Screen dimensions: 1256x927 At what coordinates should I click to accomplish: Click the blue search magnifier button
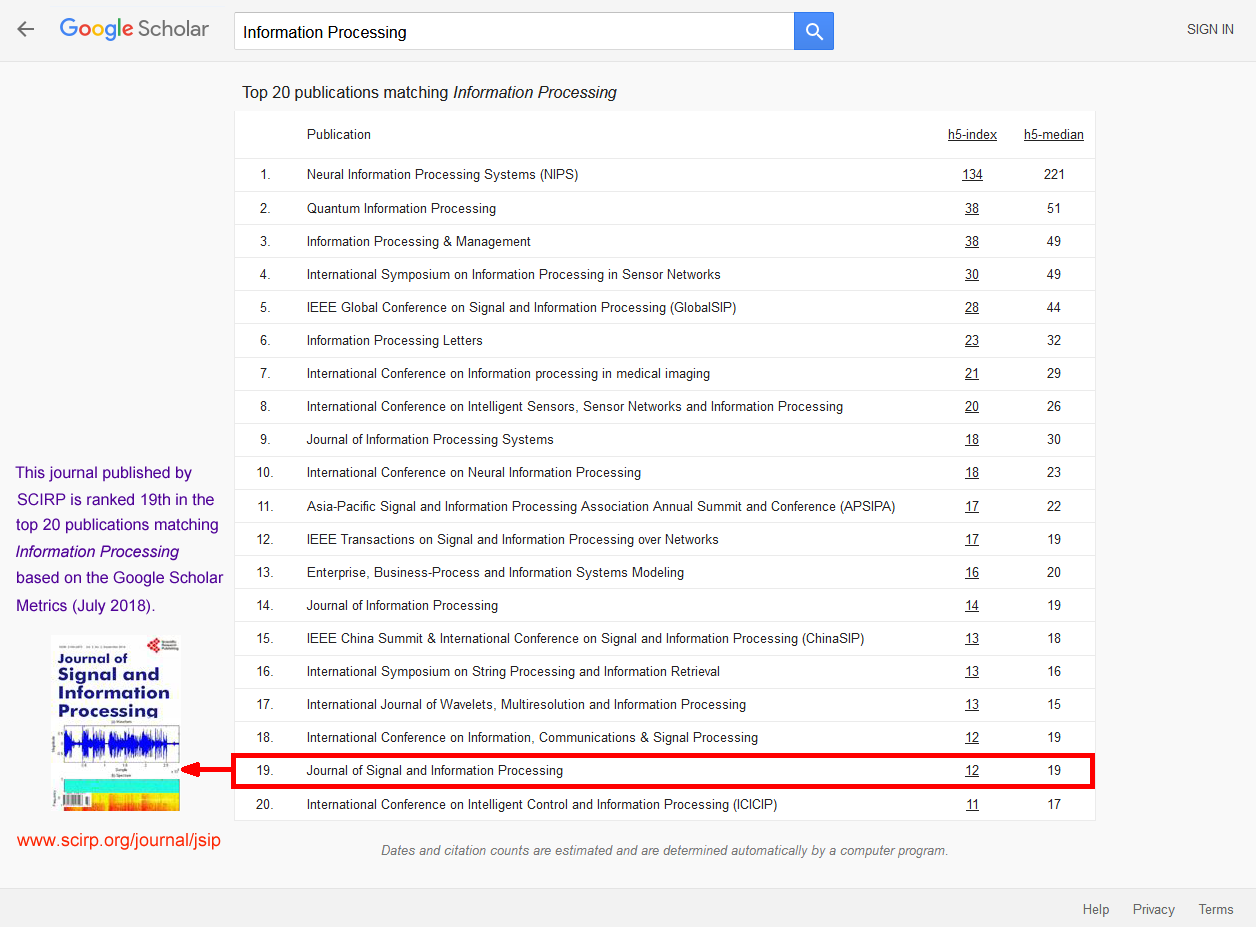(814, 32)
